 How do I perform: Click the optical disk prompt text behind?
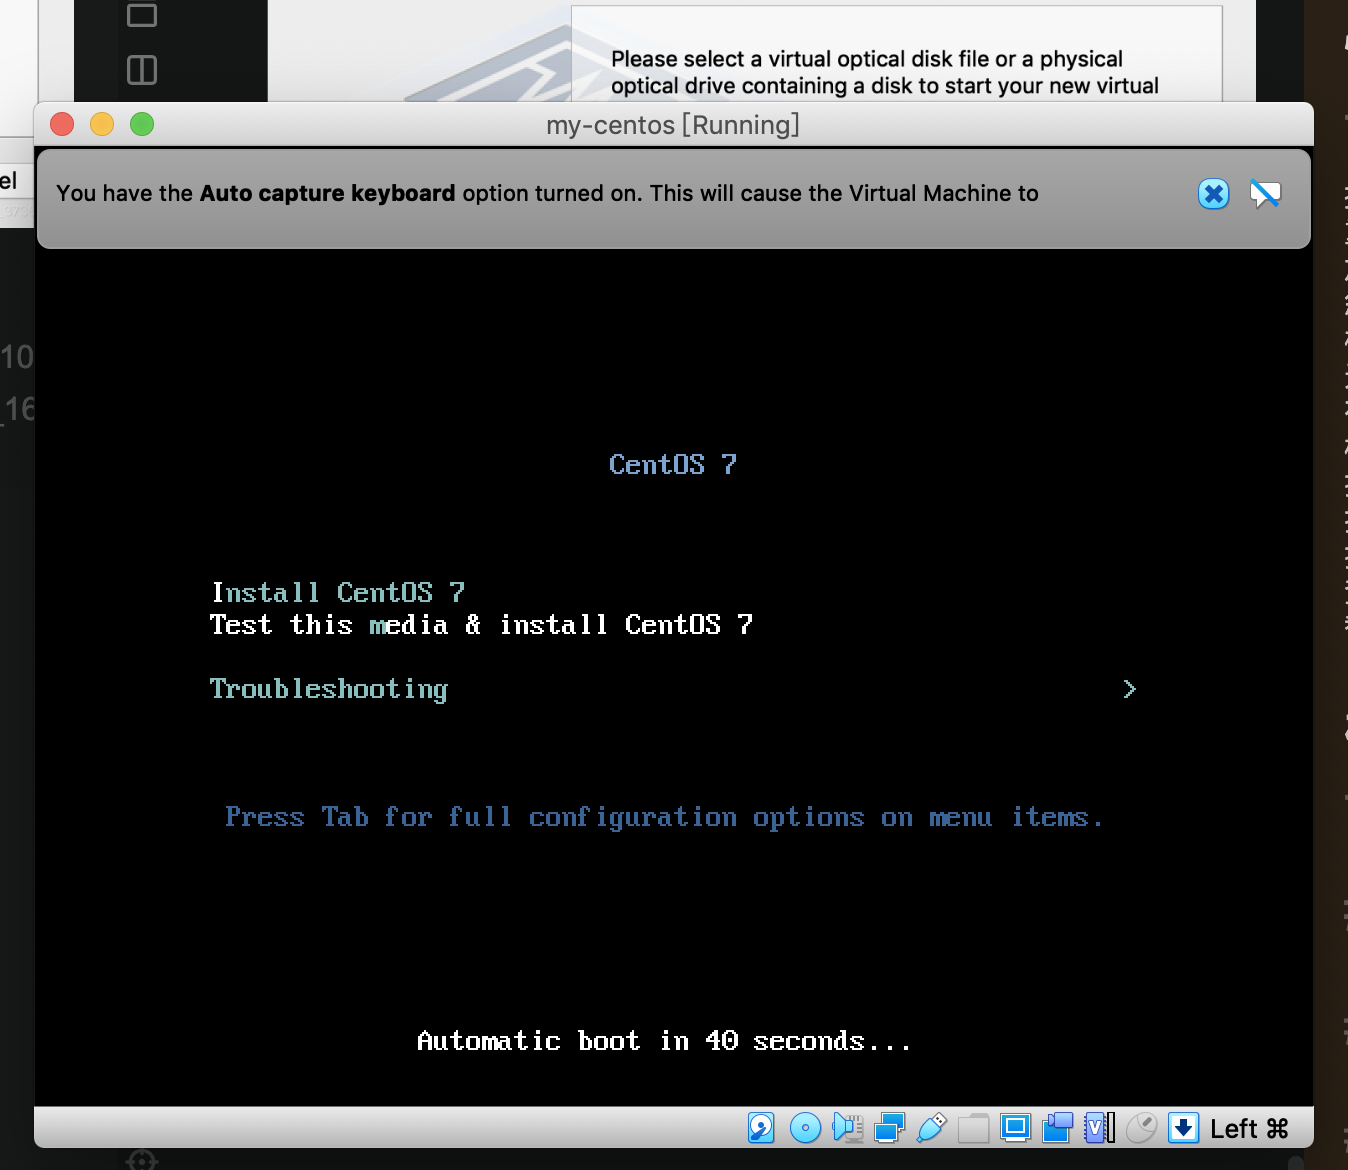pos(885,72)
